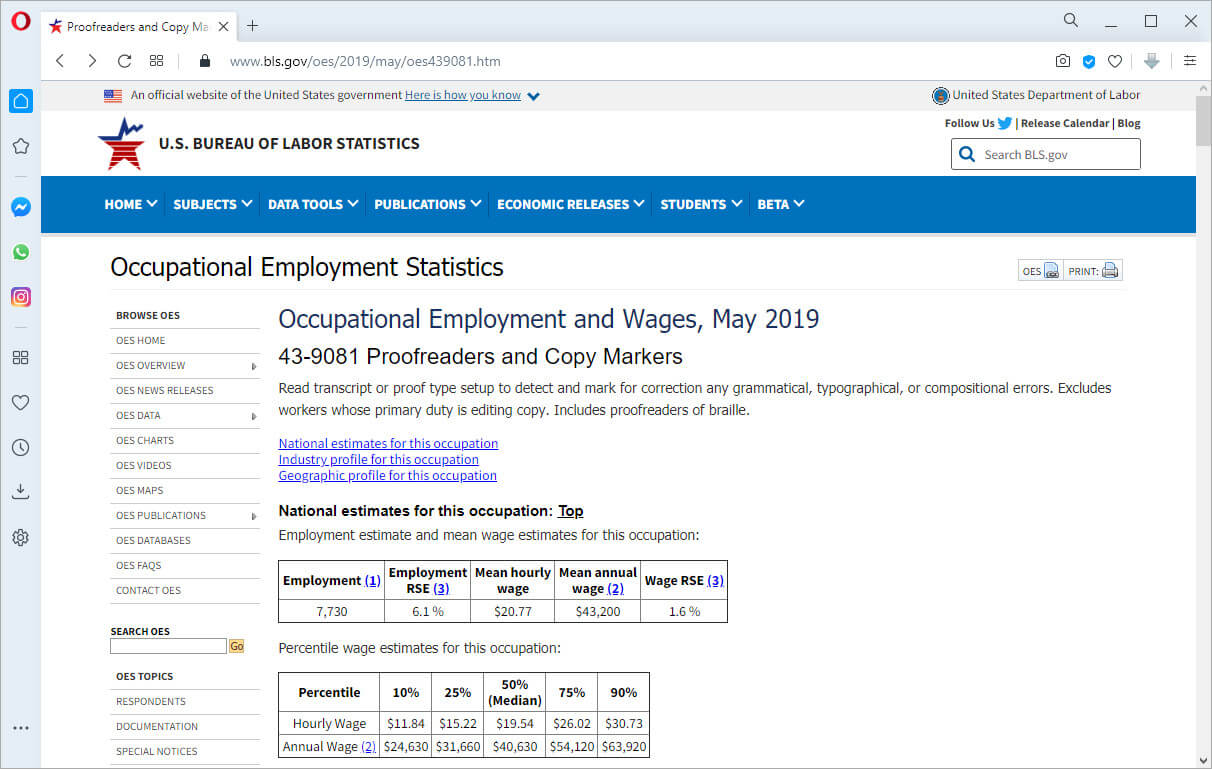The height and width of the screenshot is (769, 1212).
Task: Open Geographic profile for this occupation link
Action: click(x=387, y=475)
